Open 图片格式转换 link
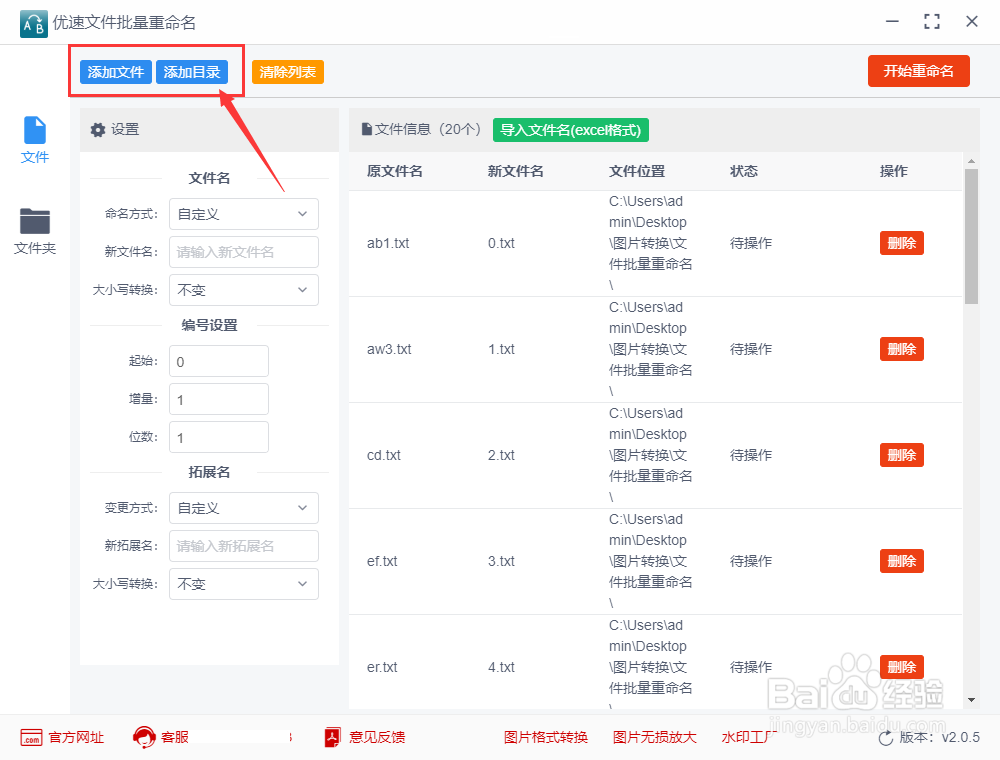Screen dimensions: 1000x760 coord(546,738)
